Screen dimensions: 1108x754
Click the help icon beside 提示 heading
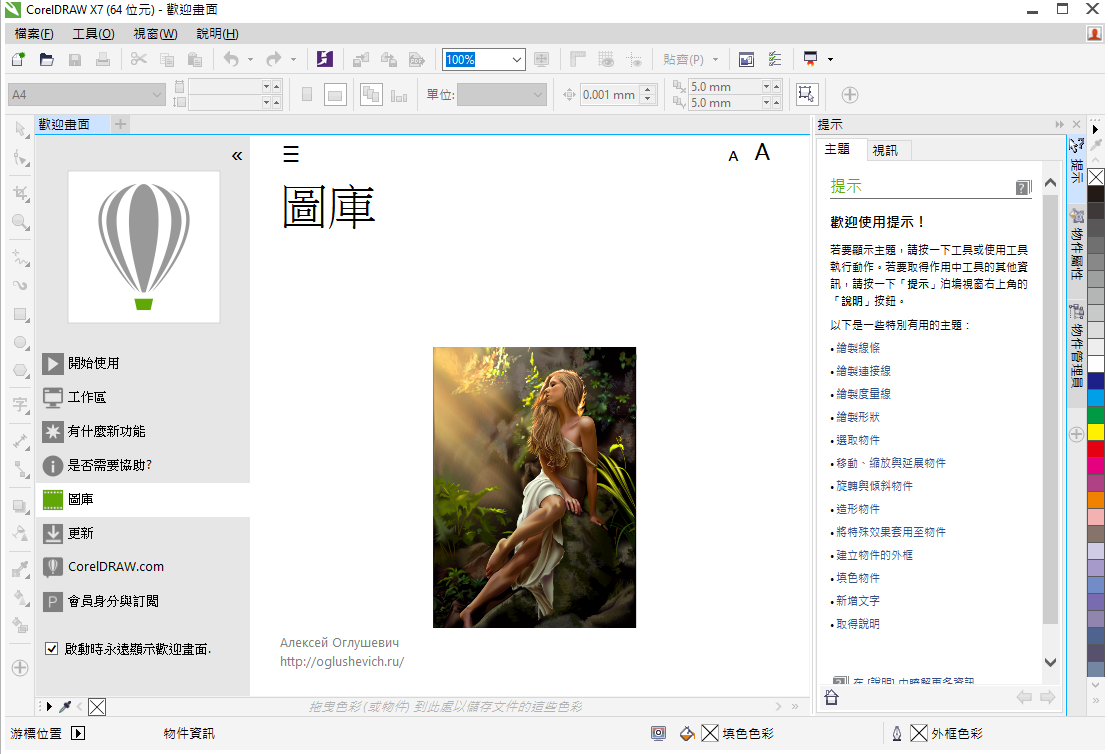click(x=1022, y=187)
